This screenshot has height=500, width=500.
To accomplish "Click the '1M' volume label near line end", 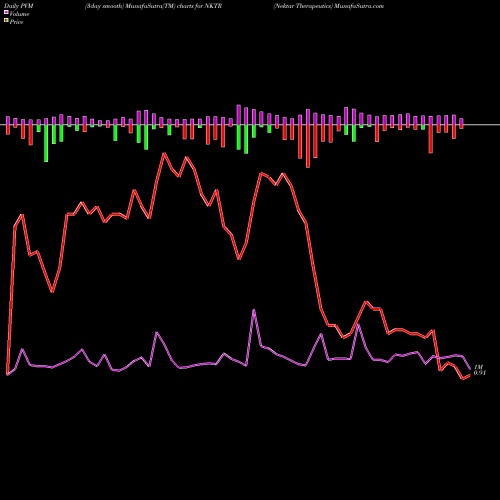I will click(478, 367).
